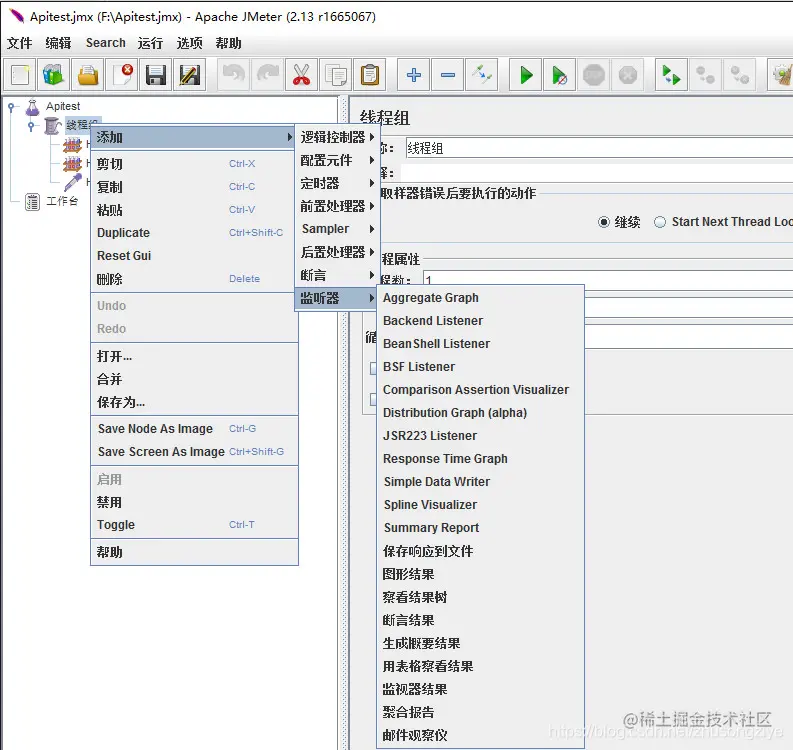Click the Collapse All minus icon
The image size is (793, 750).
click(448, 75)
